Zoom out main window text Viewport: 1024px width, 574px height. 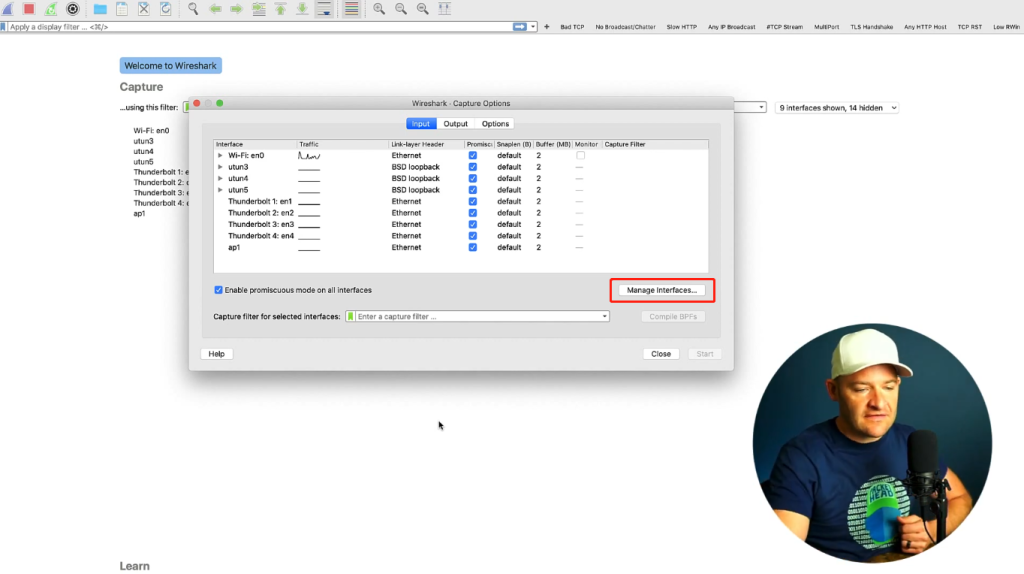tap(401, 8)
